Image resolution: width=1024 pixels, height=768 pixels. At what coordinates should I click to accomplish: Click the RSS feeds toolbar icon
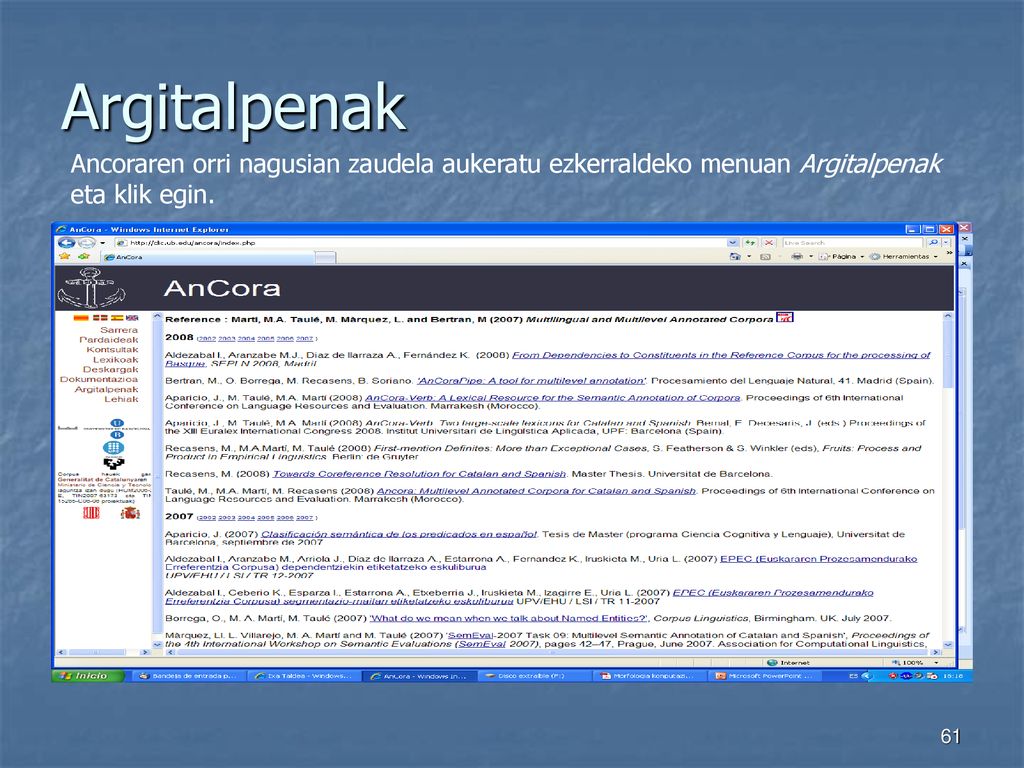pyautogui.click(x=765, y=257)
